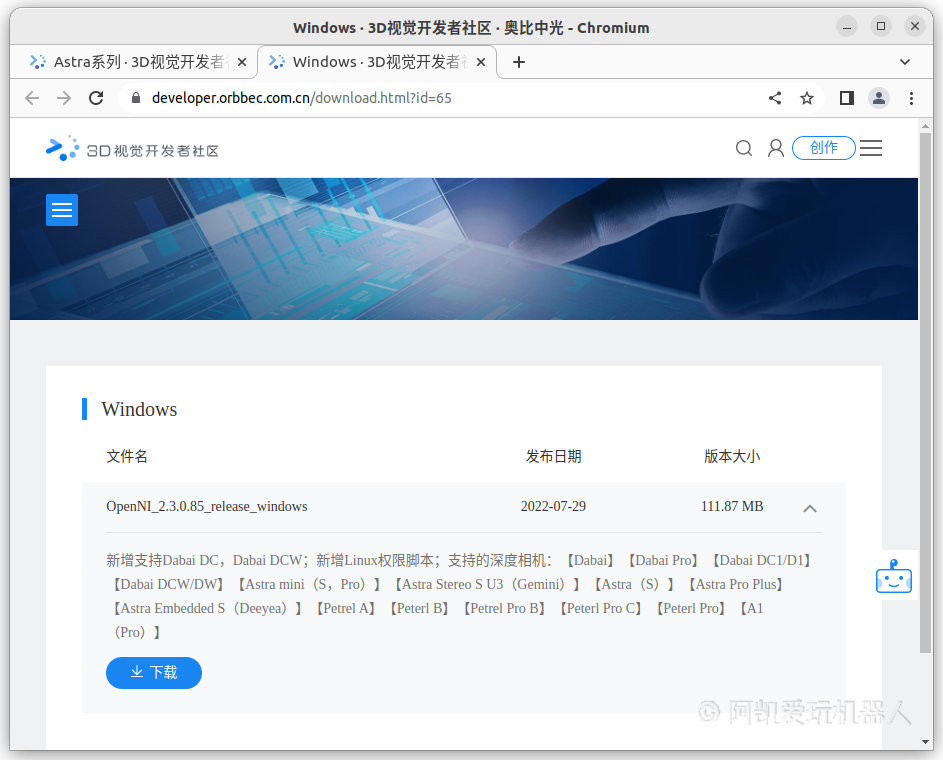Toggle the browser side panel

[847, 98]
